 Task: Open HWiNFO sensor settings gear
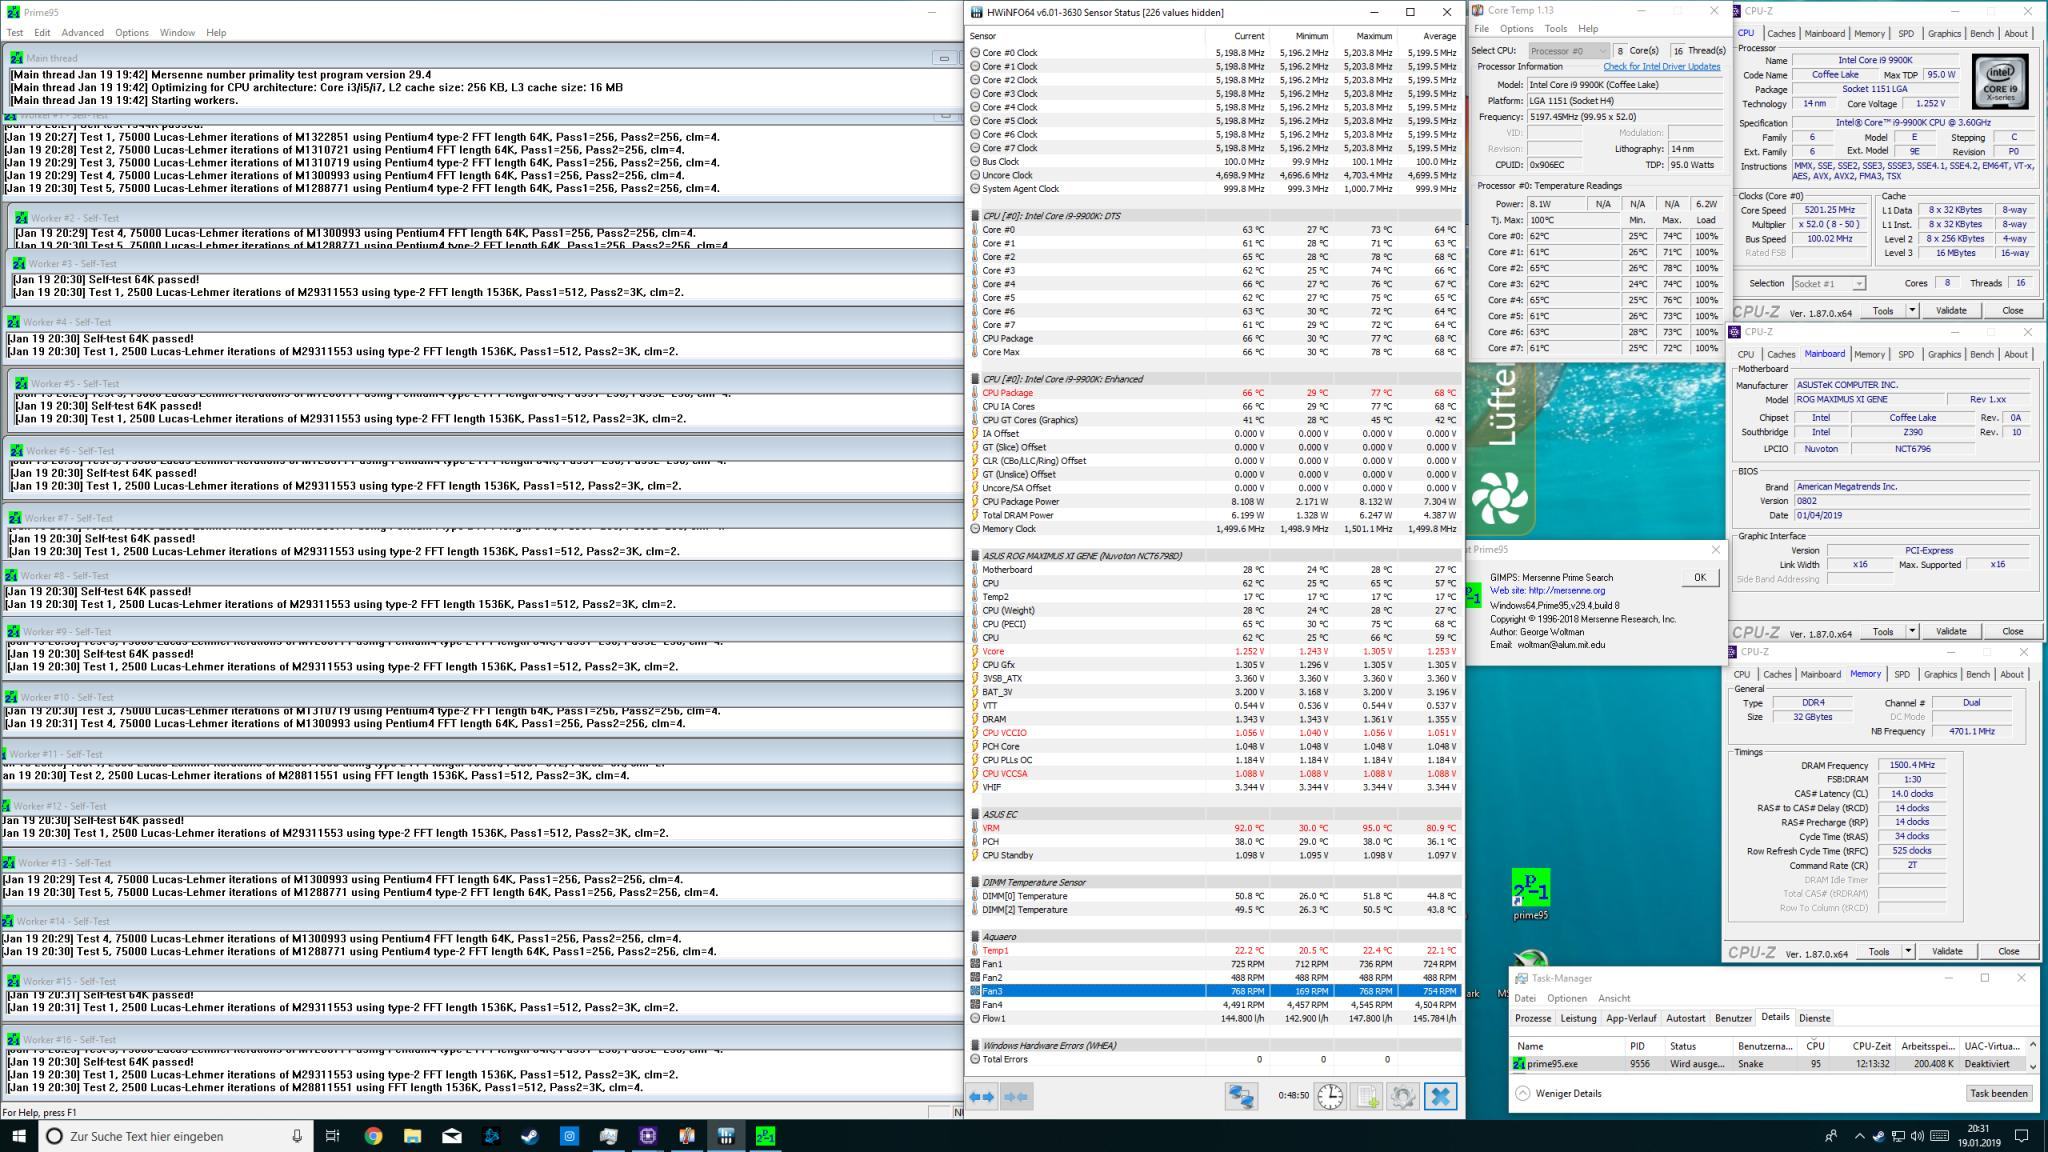pos(1402,1097)
